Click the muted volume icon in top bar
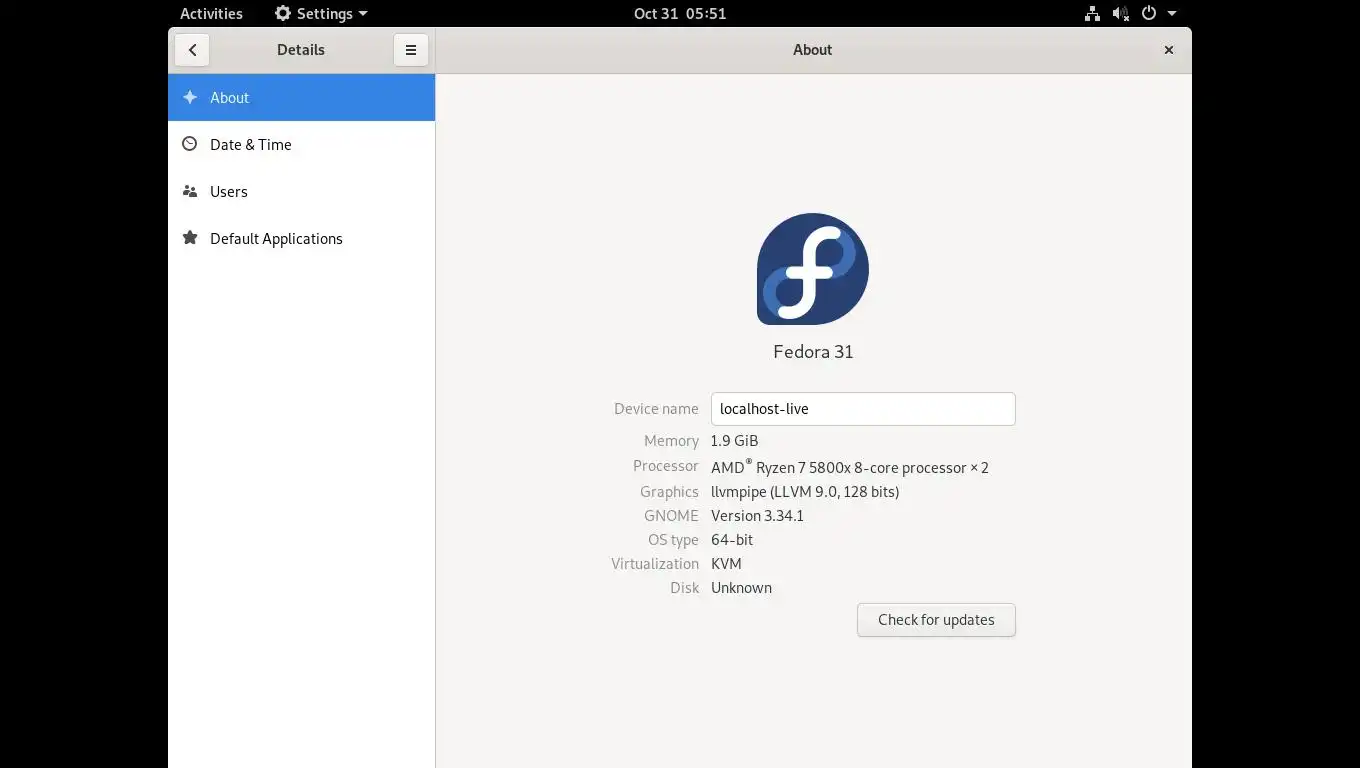1360x768 pixels. 1120,14
